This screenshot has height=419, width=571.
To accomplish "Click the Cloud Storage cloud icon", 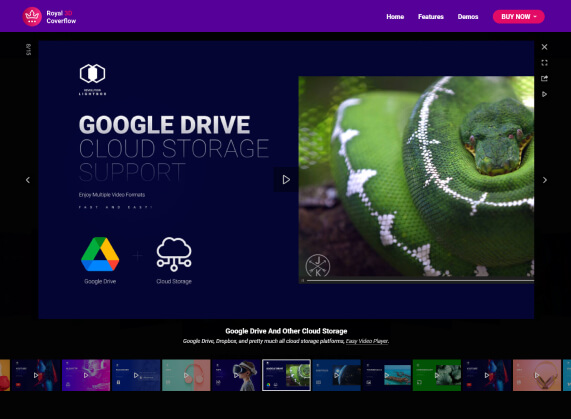I will [x=174, y=254].
